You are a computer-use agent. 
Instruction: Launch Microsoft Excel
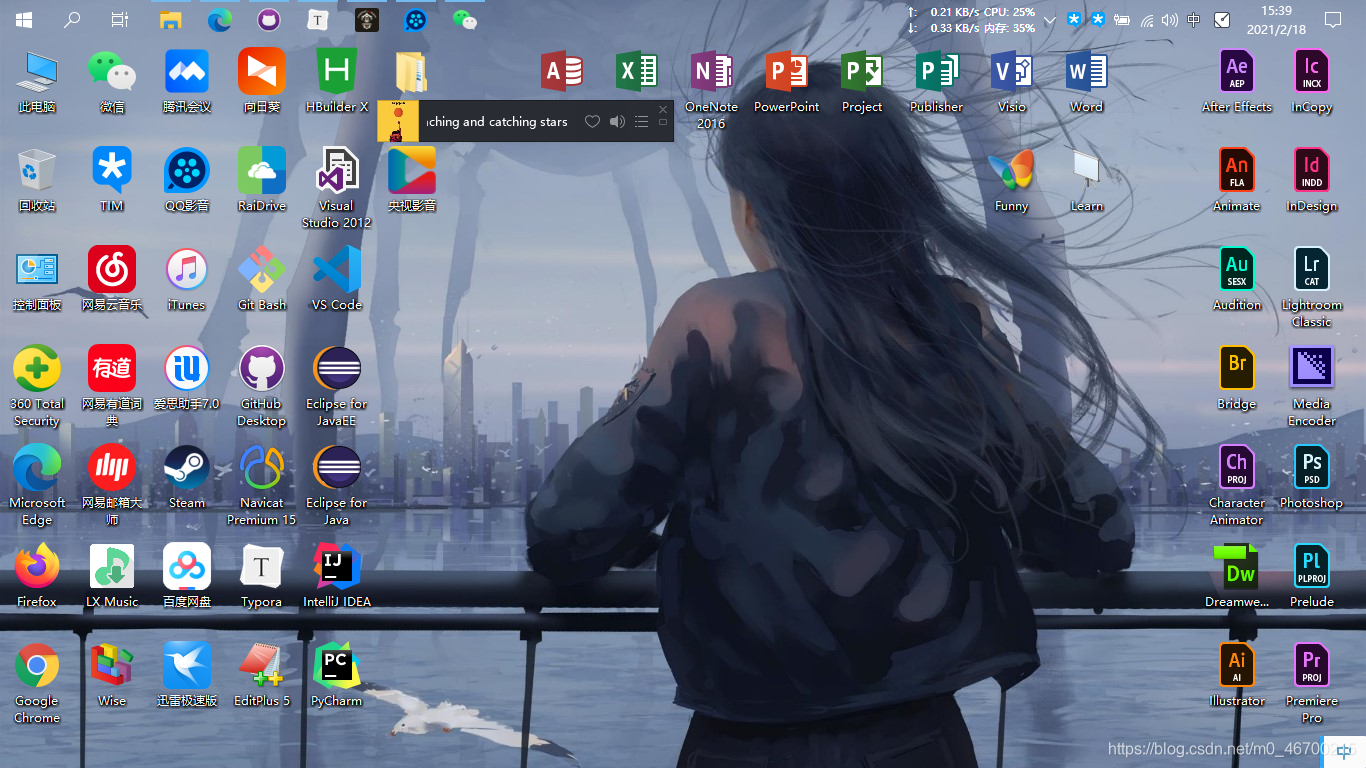tap(636, 72)
